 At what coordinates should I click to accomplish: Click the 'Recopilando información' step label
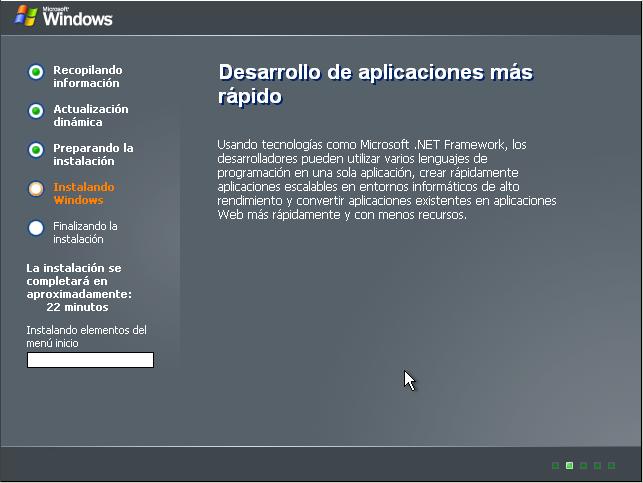coord(88,77)
